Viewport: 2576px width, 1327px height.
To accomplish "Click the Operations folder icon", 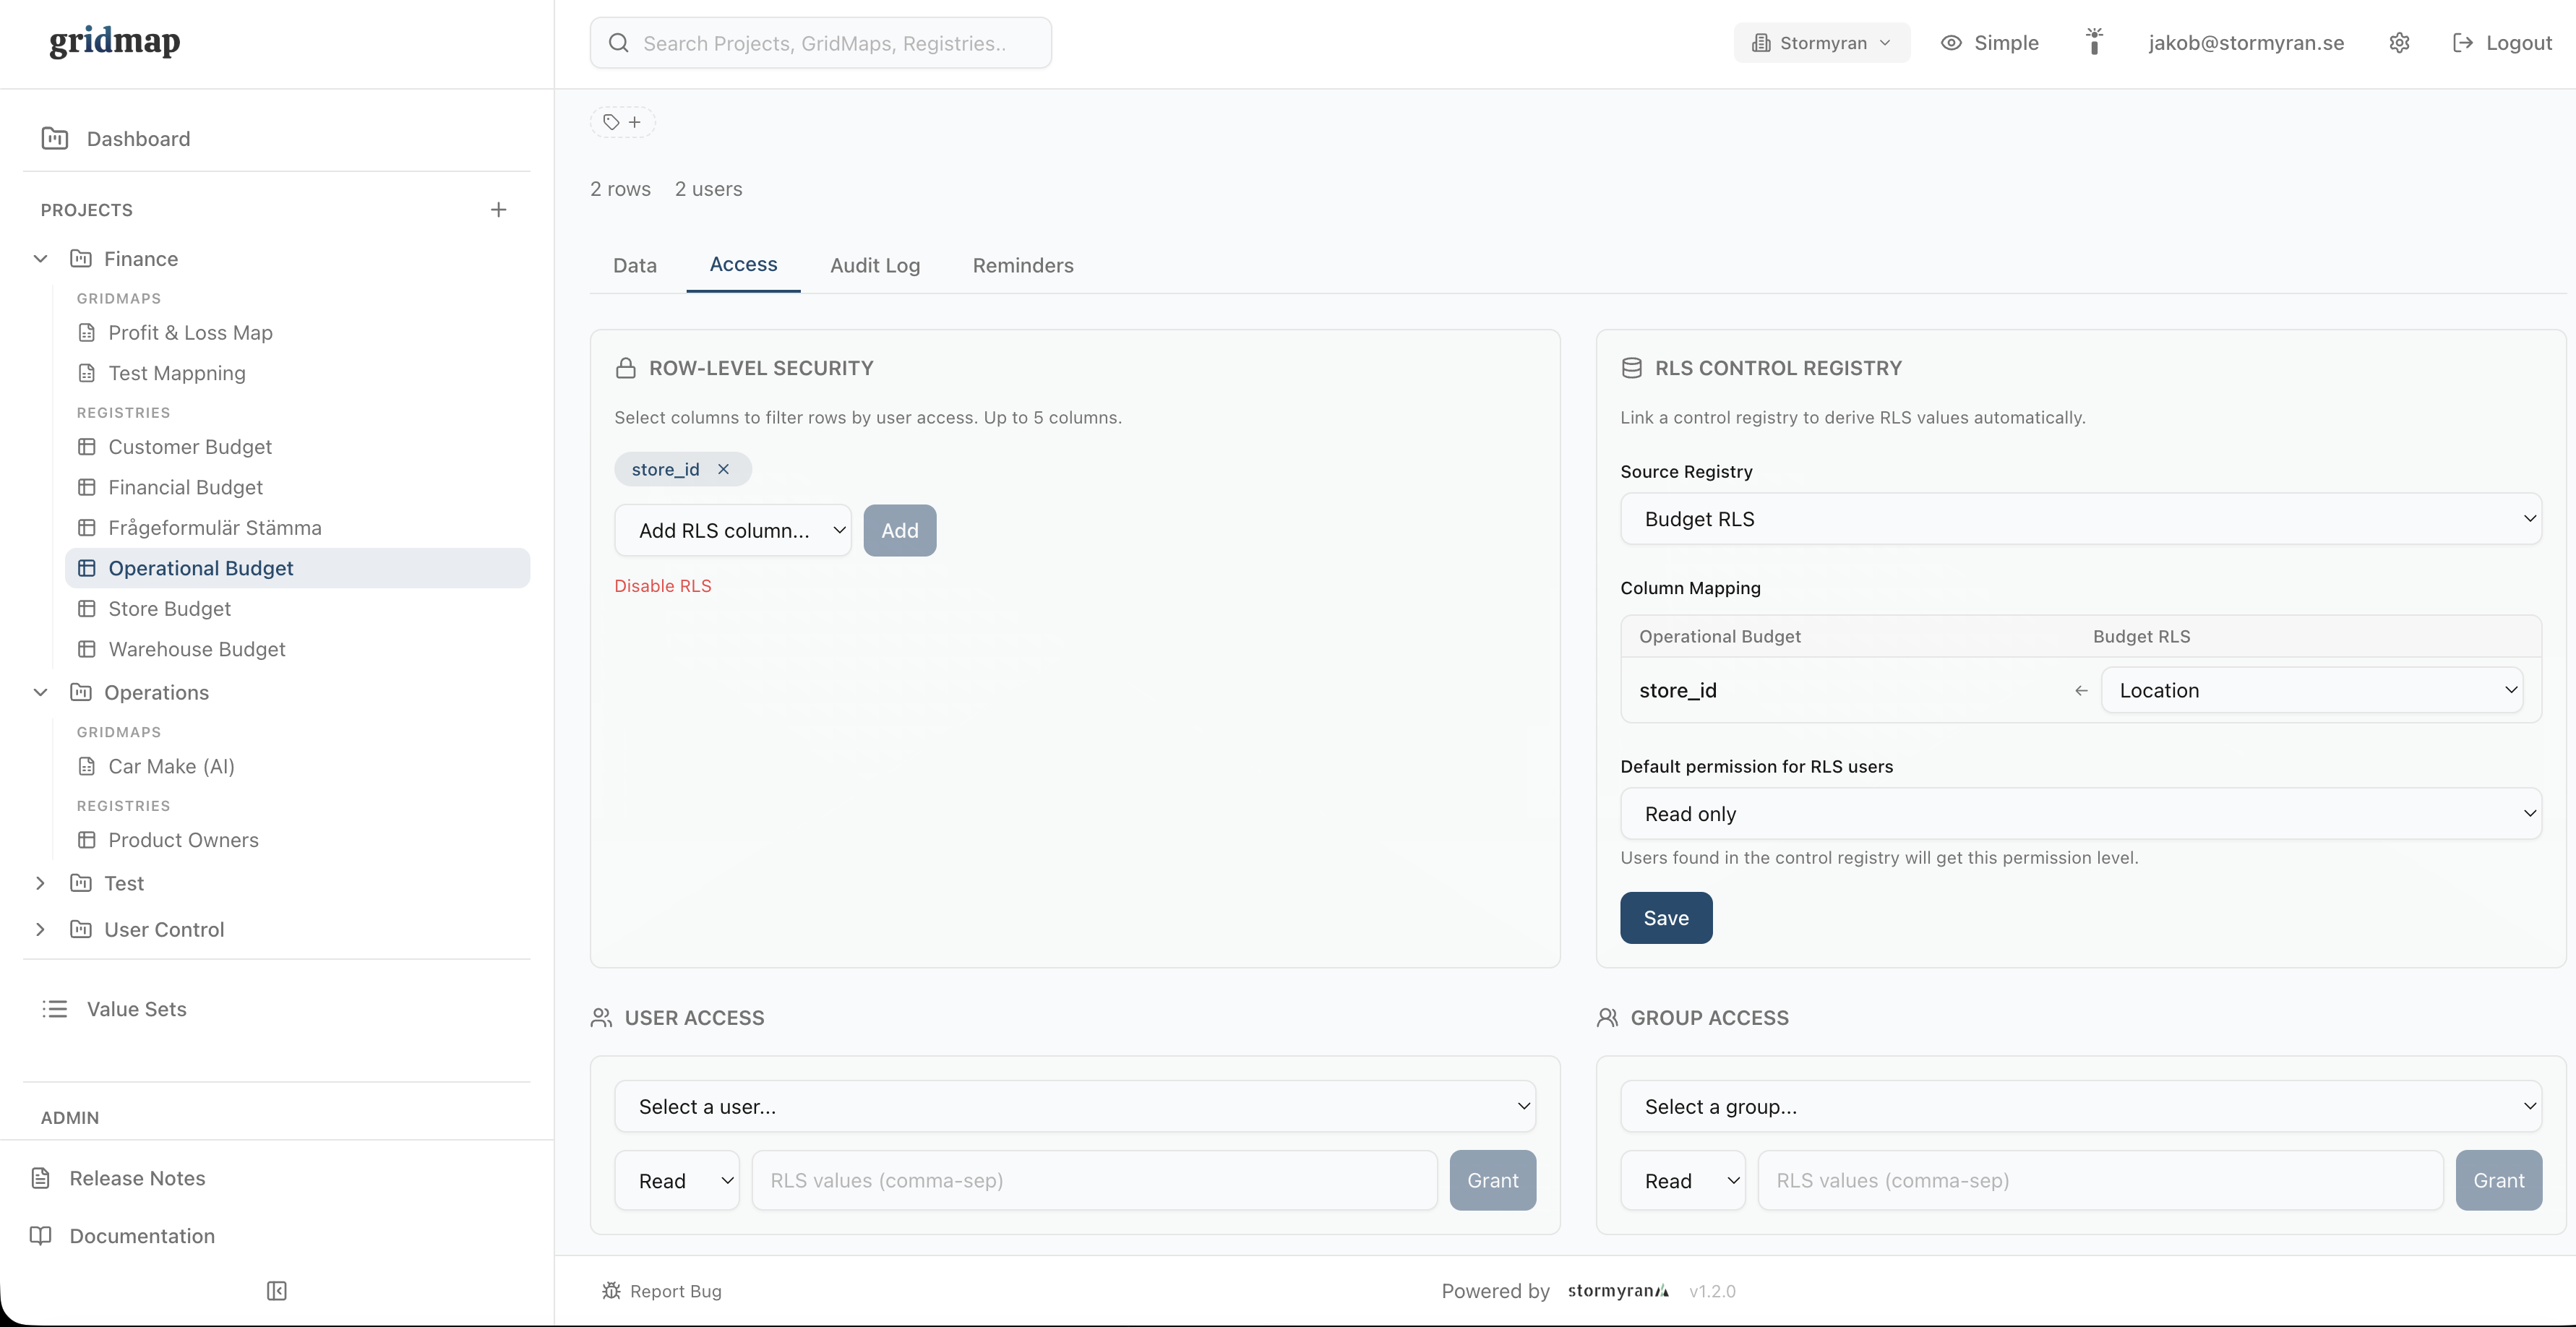I will click(81, 692).
